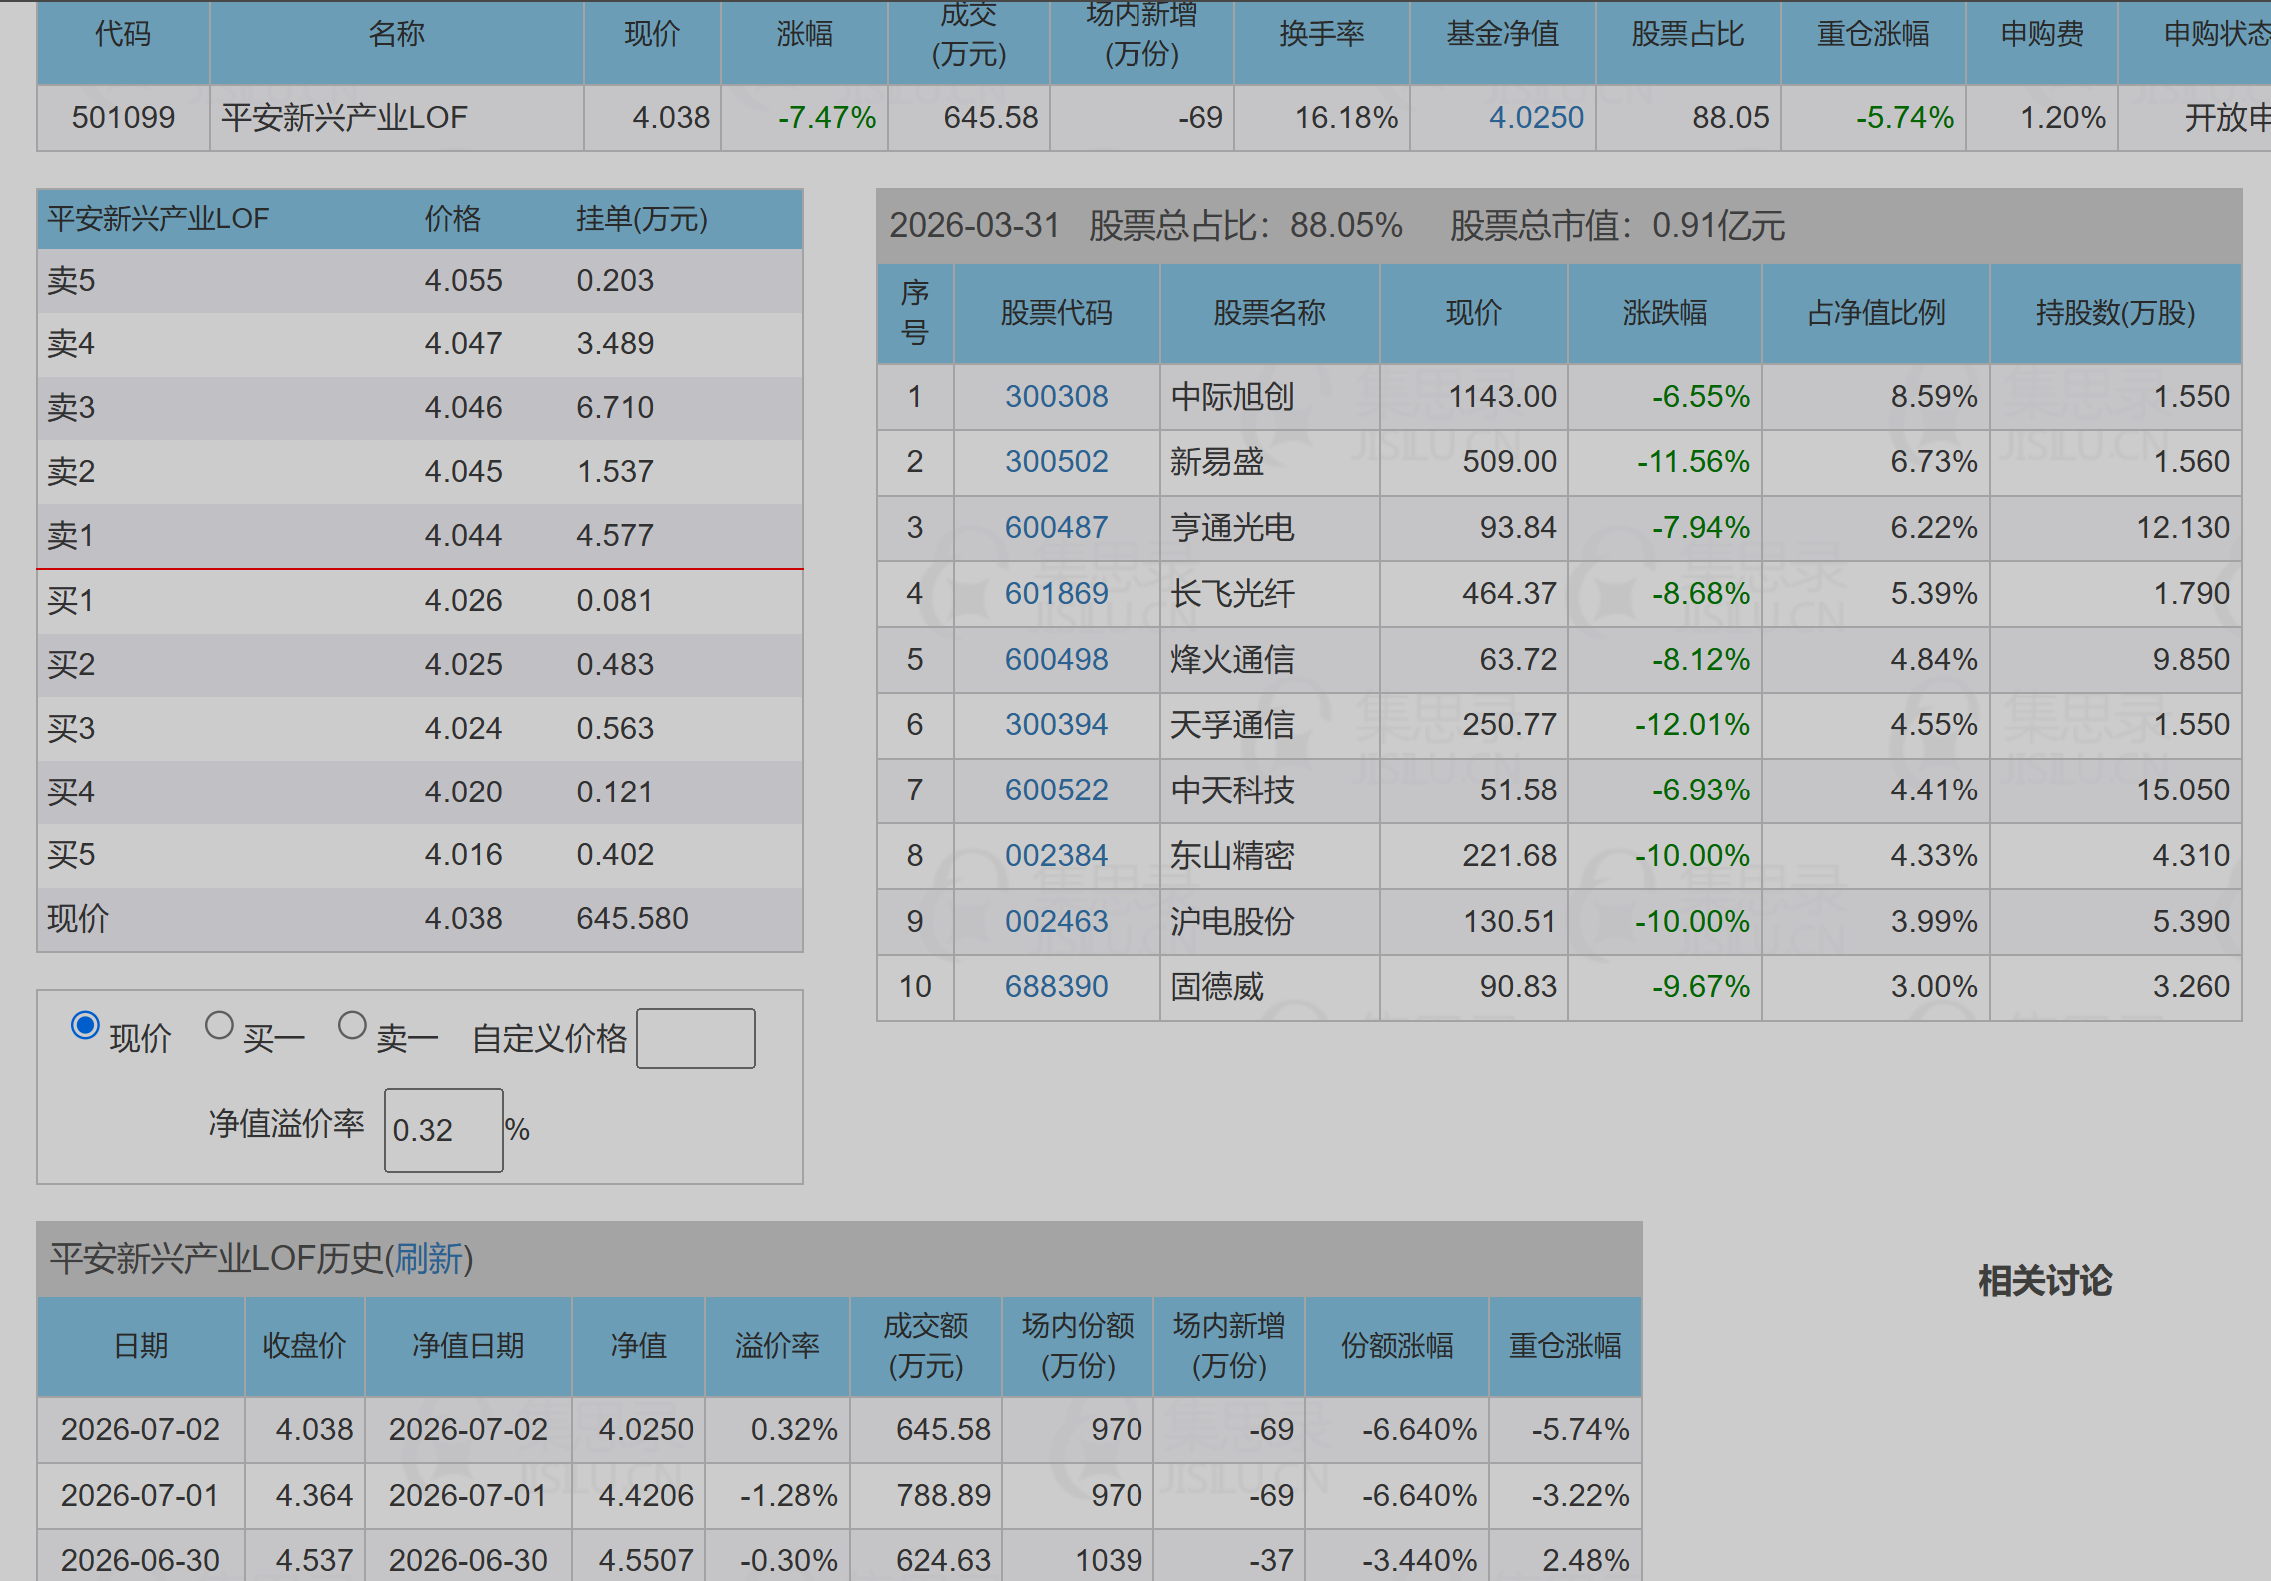Click the 0.32% premium rate in history

[794, 1429]
